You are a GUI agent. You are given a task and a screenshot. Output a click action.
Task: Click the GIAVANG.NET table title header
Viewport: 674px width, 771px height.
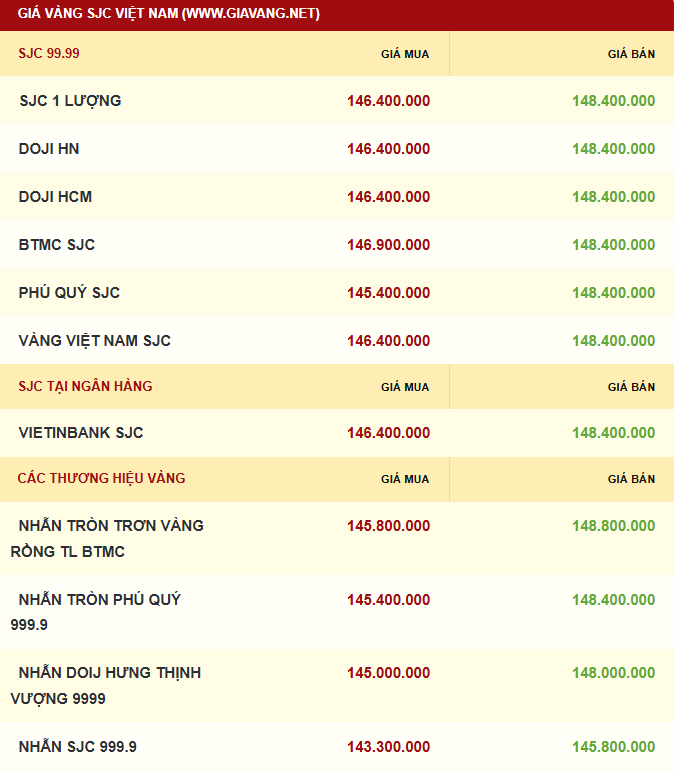(169, 14)
